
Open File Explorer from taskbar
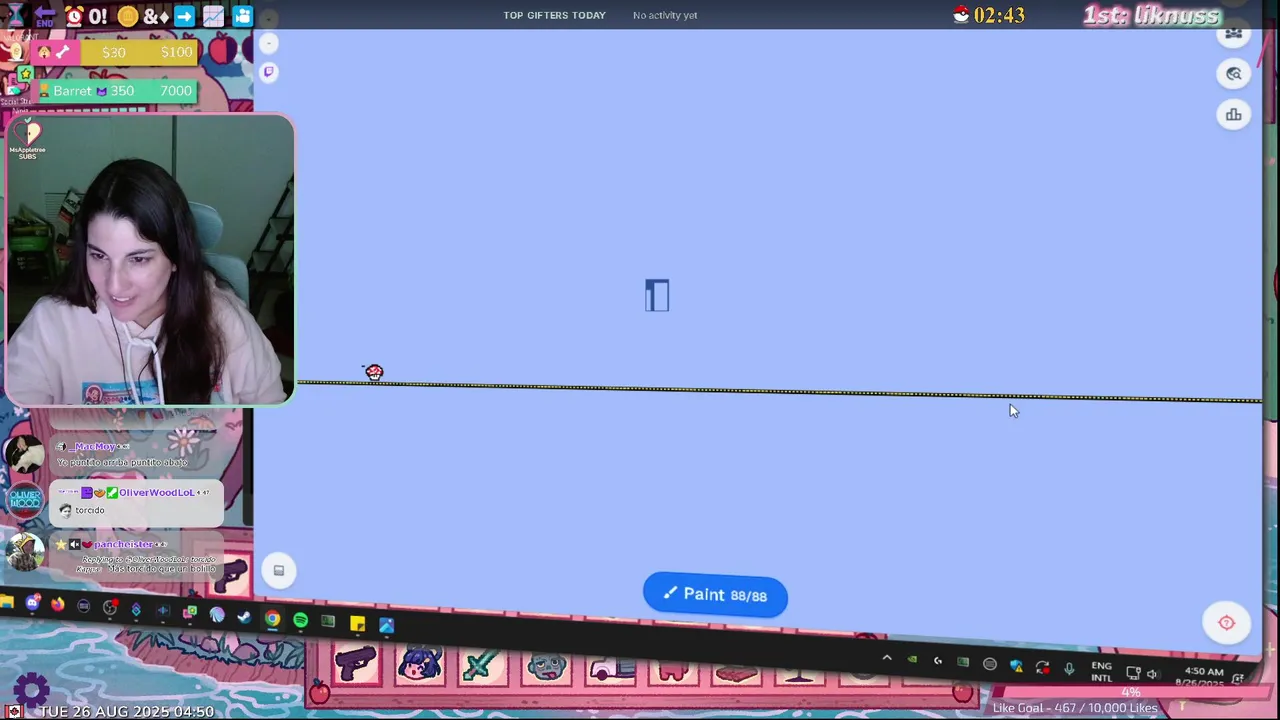7,603
